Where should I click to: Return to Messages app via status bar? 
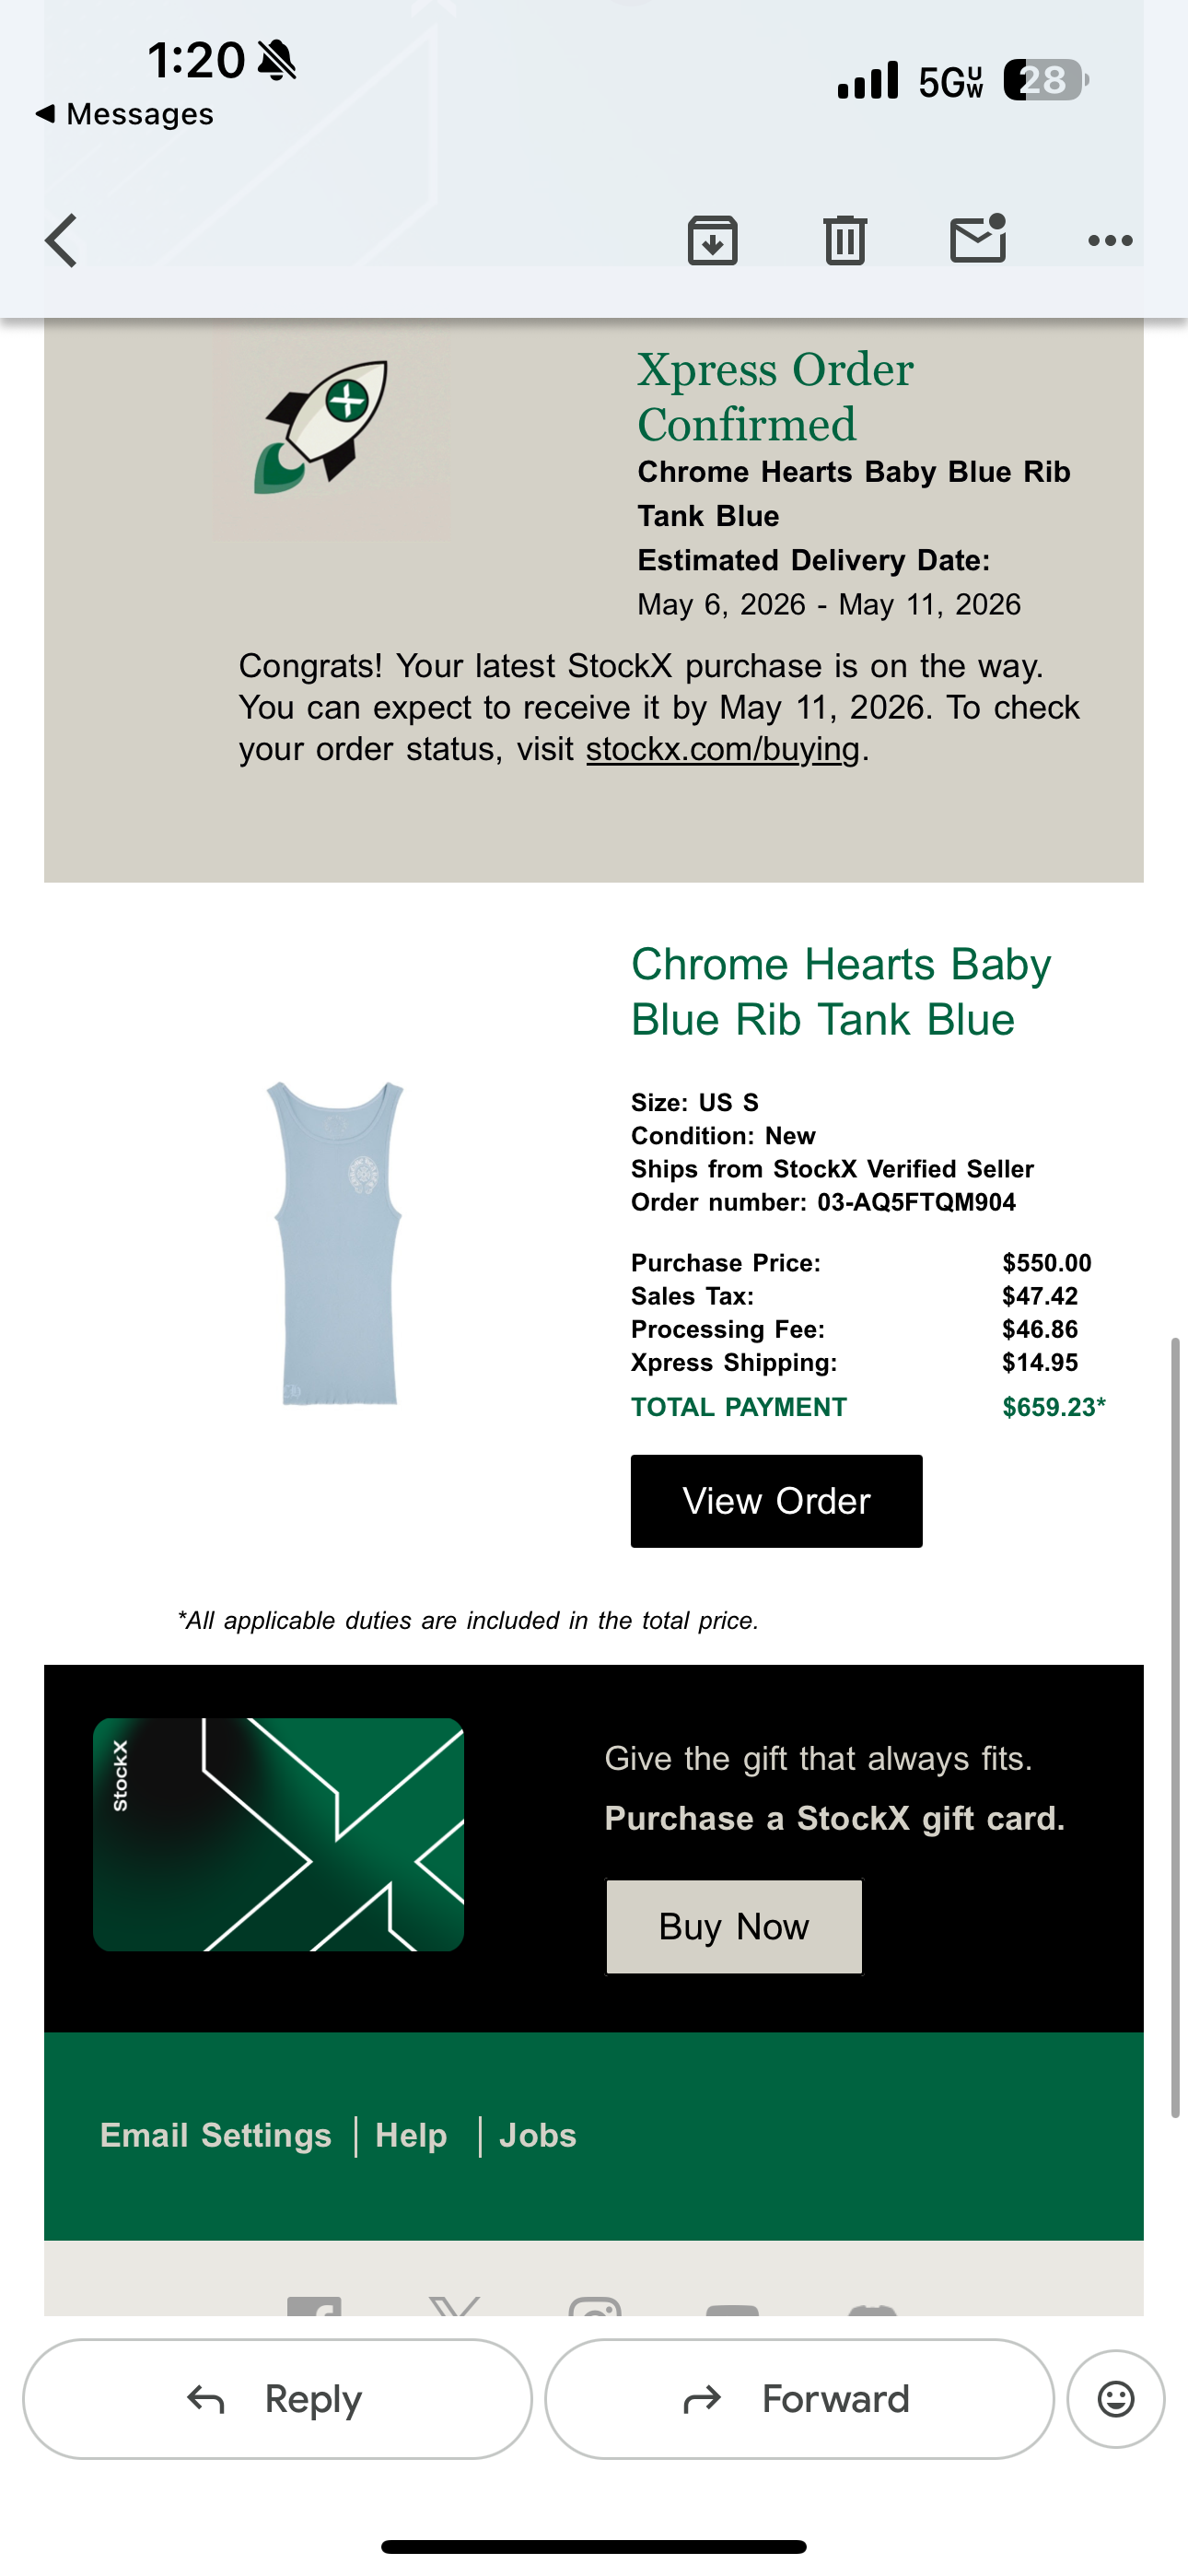124,114
